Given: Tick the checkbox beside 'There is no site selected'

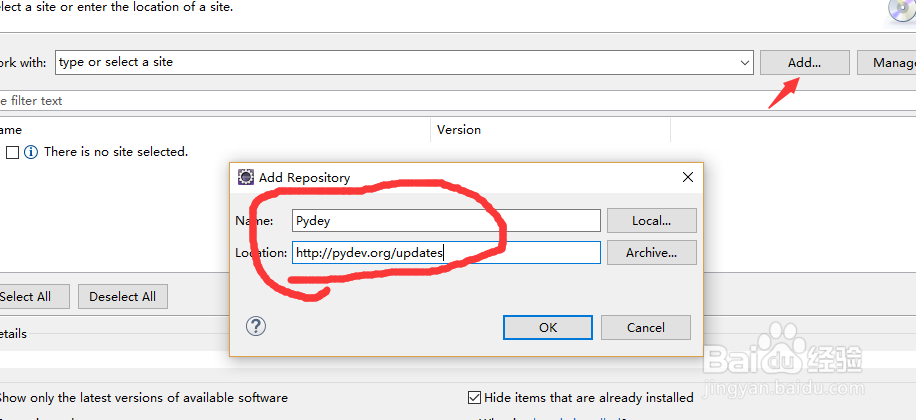Looking at the screenshot, I should tap(13, 152).
